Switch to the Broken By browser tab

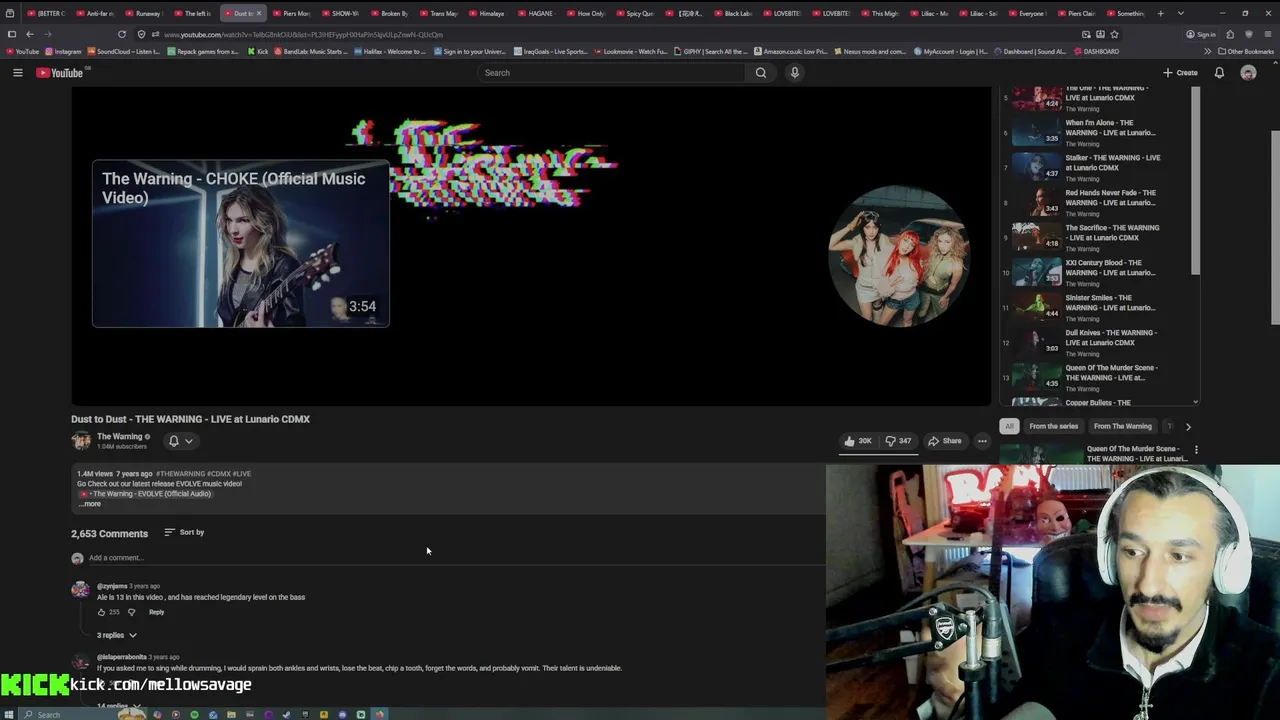pos(391,13)
